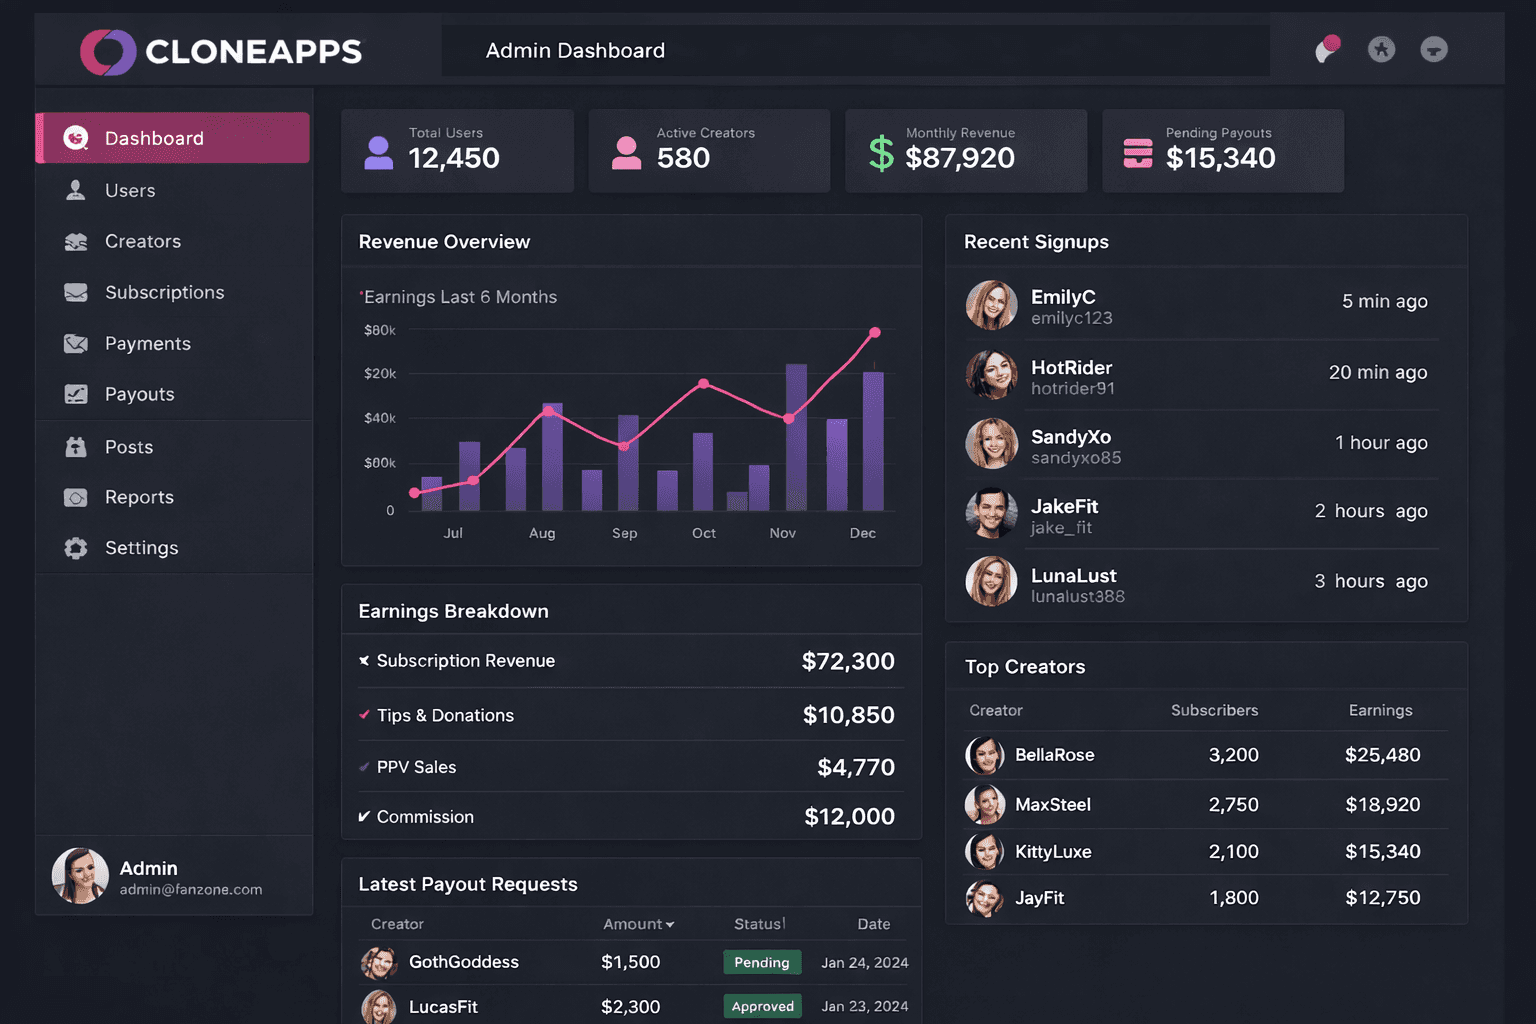This screenshot has height=1024, width=1536.
Task: Click the Date column header
Action: 874,924
